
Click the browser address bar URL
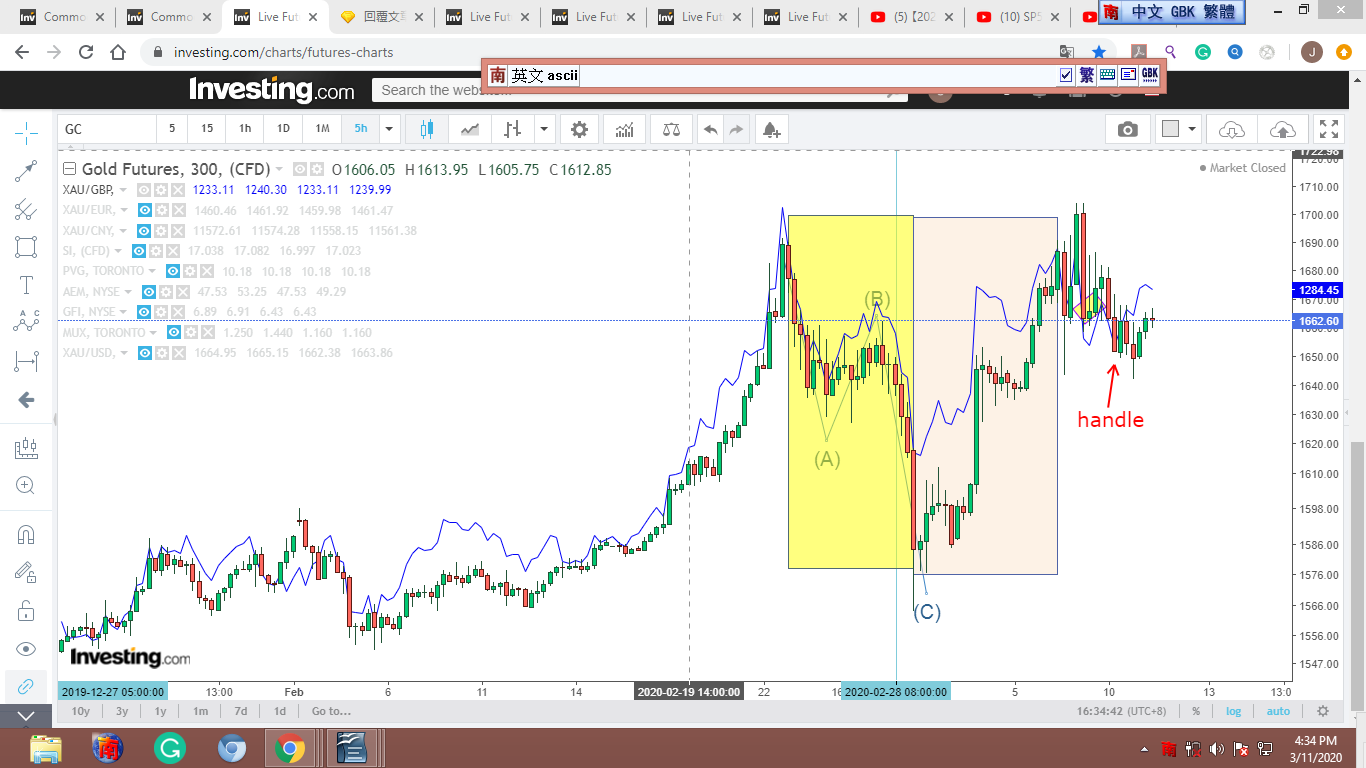(x=283, y=52)
